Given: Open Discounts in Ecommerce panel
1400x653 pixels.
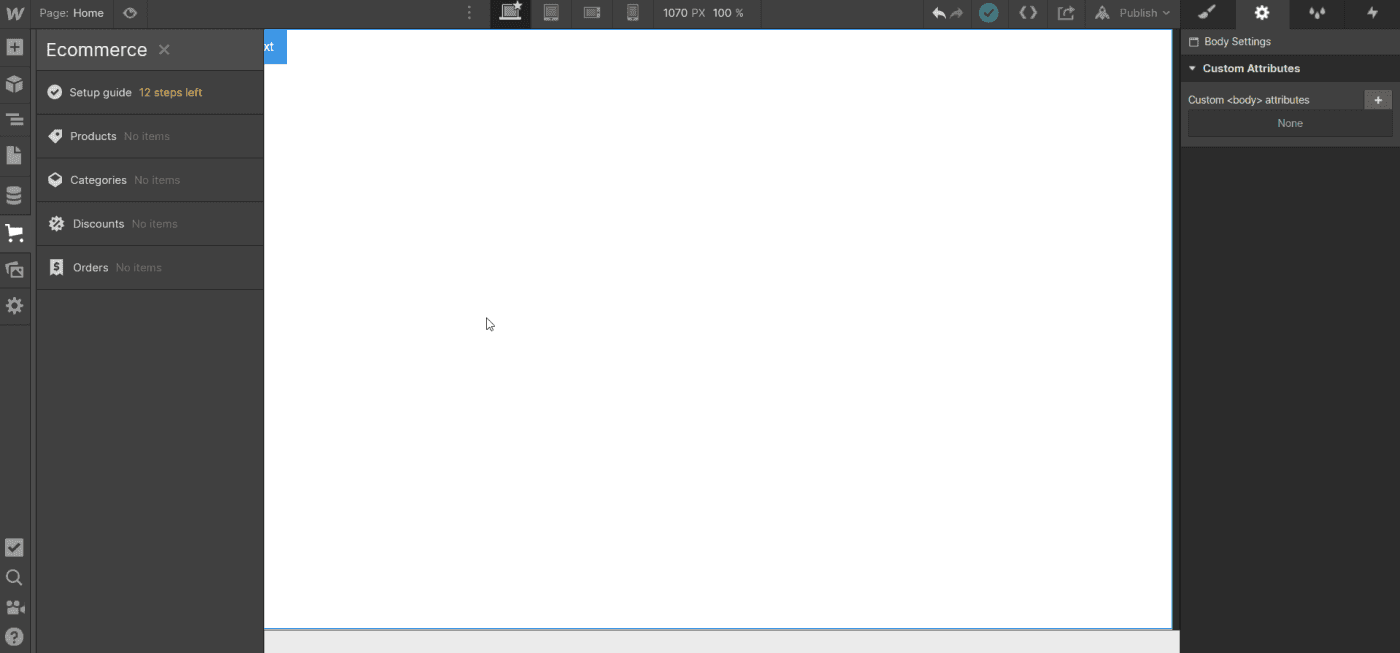Looking at the screenshot, I should [150, 224].
